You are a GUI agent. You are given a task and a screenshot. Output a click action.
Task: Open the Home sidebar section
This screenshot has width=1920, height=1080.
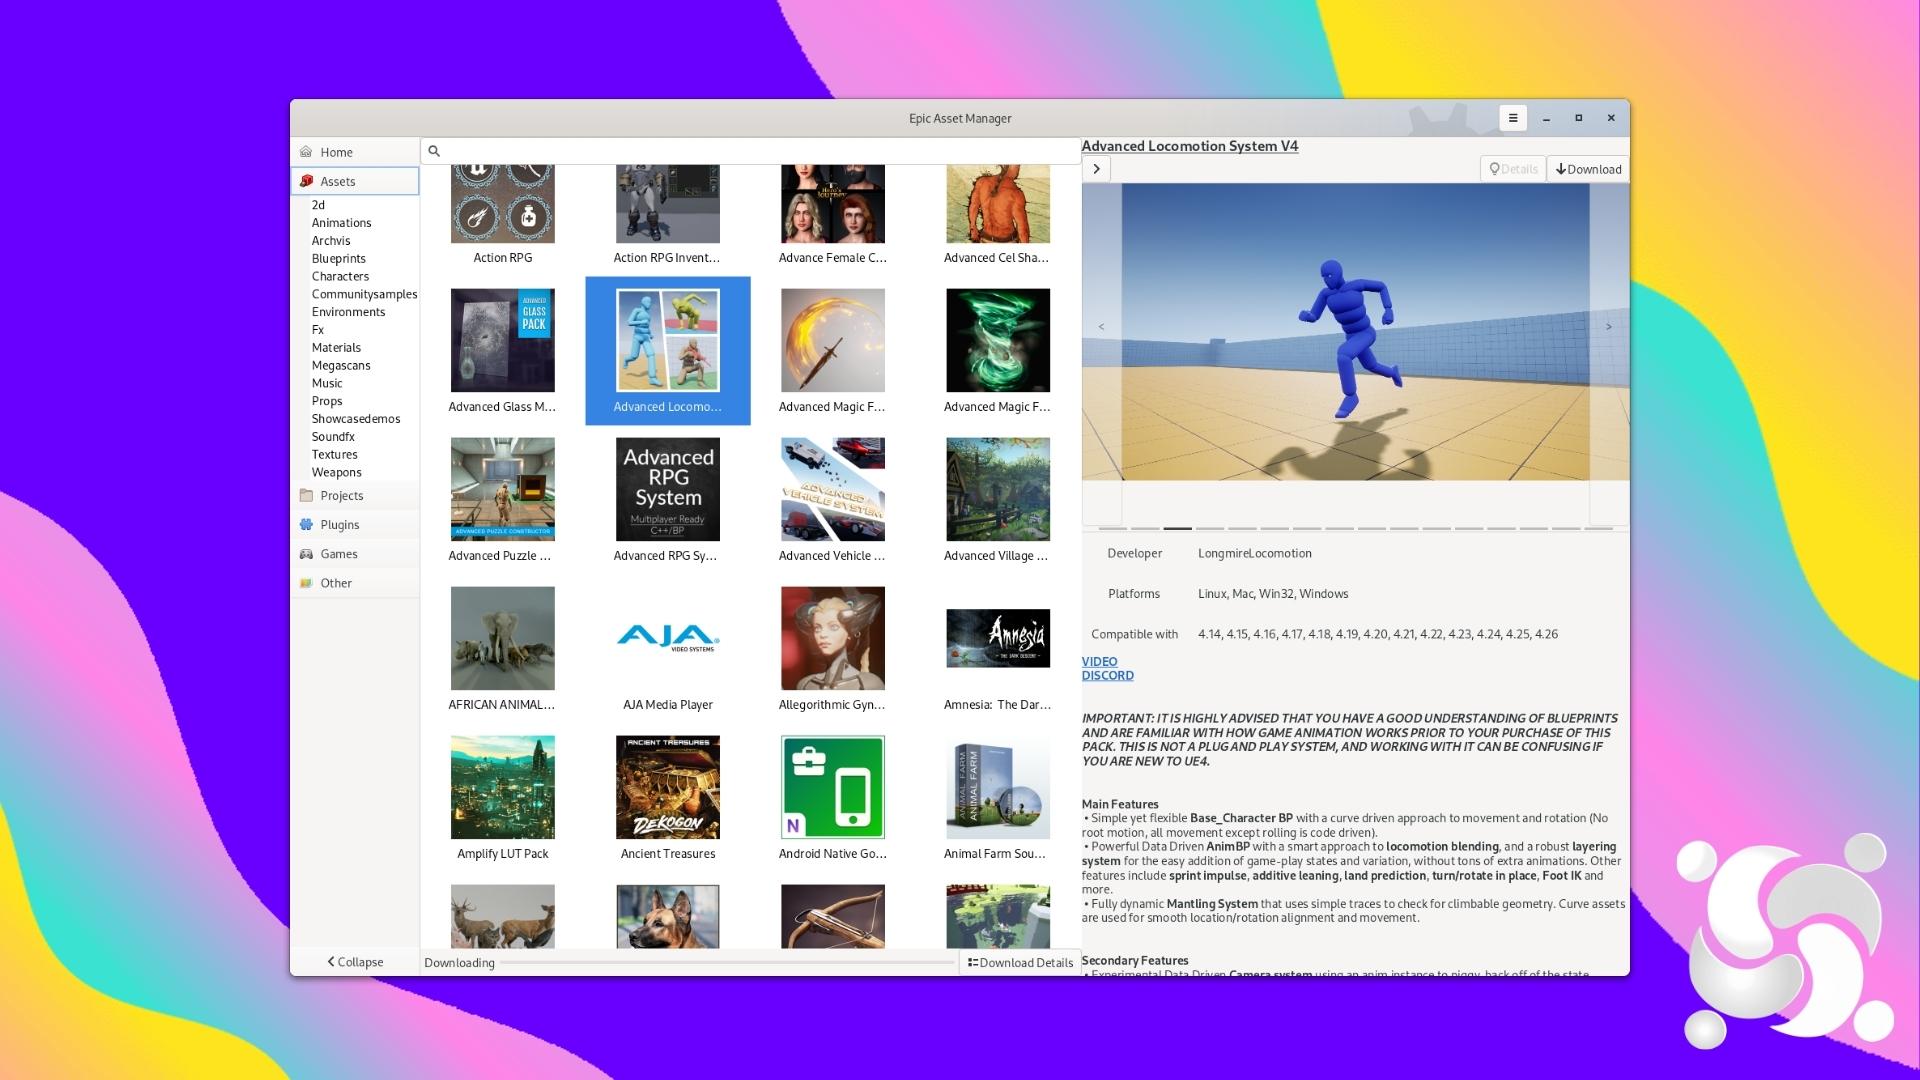pos(355,152)
